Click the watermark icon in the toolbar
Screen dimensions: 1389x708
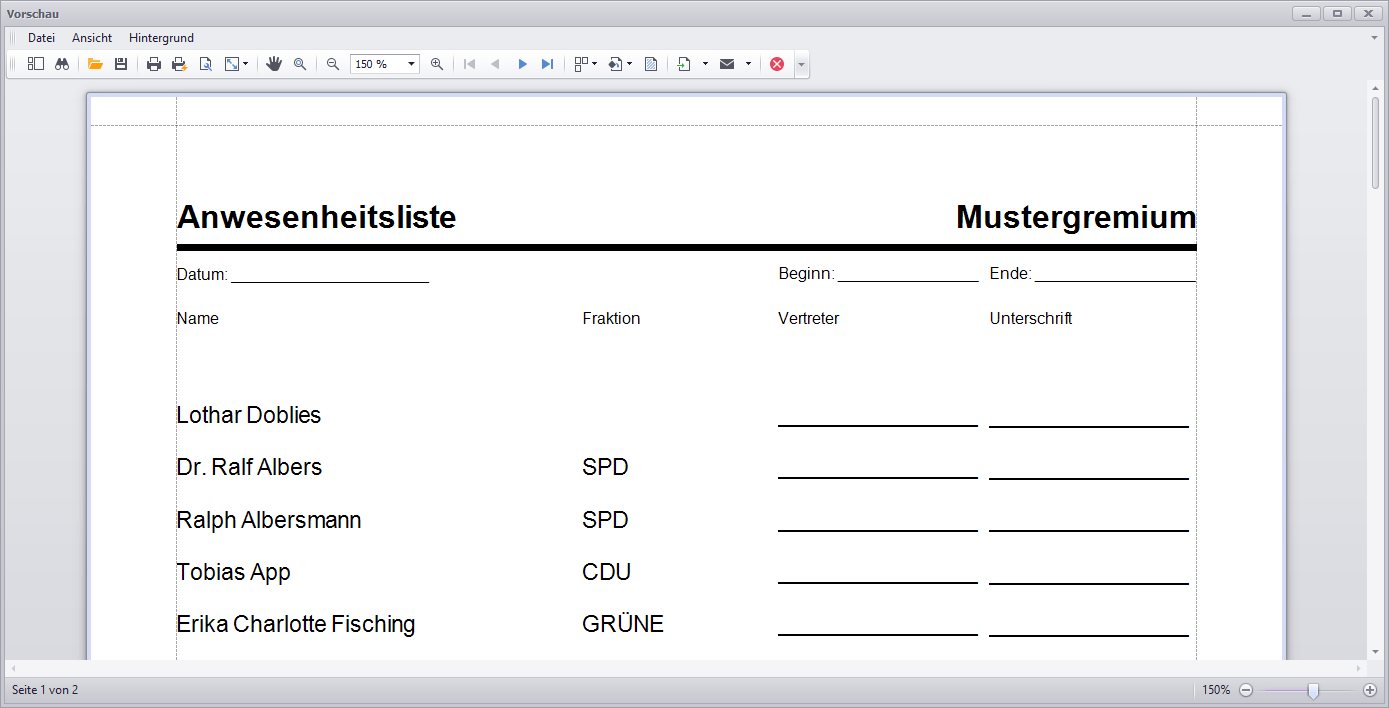click(x=651, y=64)
